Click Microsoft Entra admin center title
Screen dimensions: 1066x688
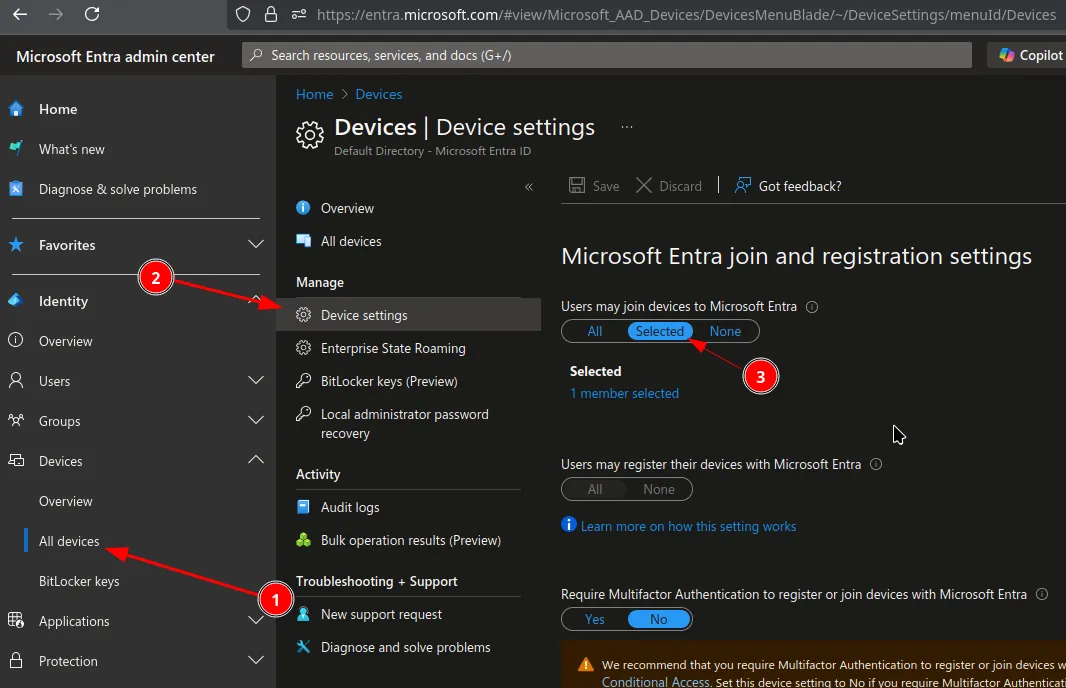(x=115, y=56)
